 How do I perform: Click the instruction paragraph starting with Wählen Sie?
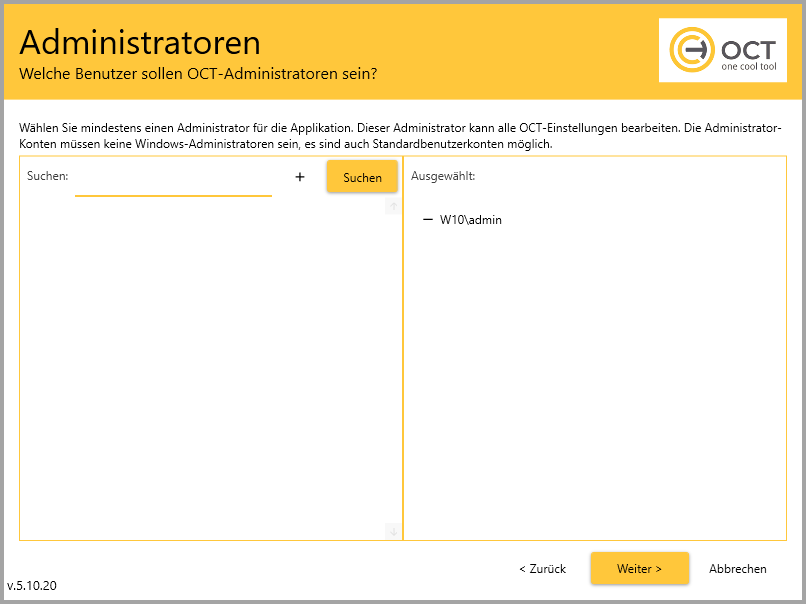point(400,136)
